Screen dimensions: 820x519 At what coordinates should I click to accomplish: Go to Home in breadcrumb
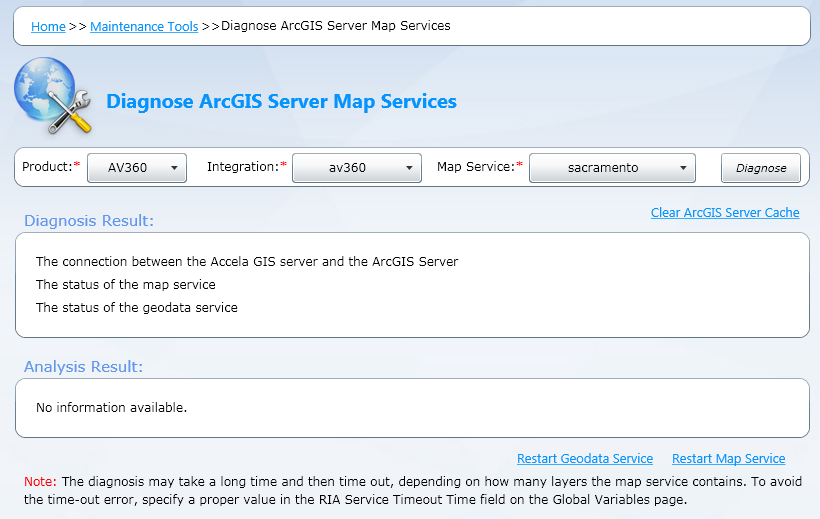point(48,26)
